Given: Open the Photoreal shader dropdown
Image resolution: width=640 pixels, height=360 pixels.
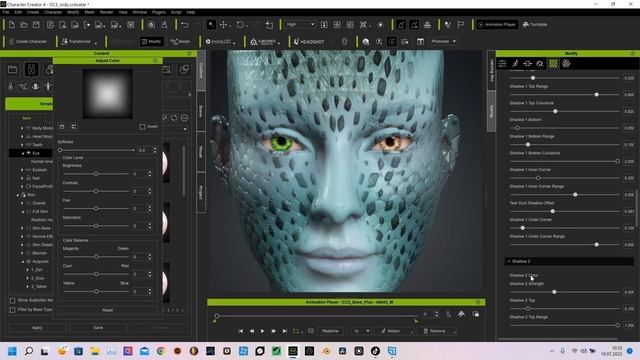Looking at the screenshot, I should (x=444, y=41).
